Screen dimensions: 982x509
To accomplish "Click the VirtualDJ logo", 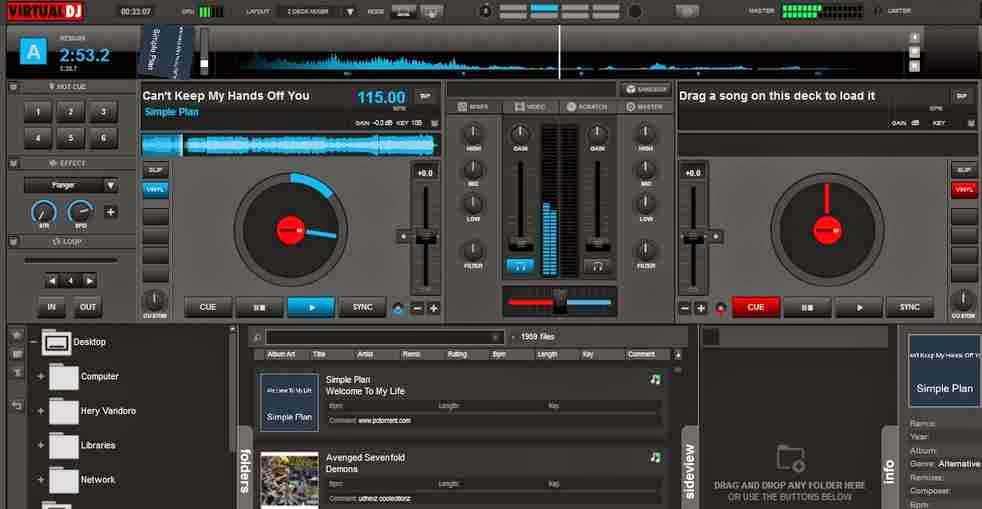I will tap(46, 11).
